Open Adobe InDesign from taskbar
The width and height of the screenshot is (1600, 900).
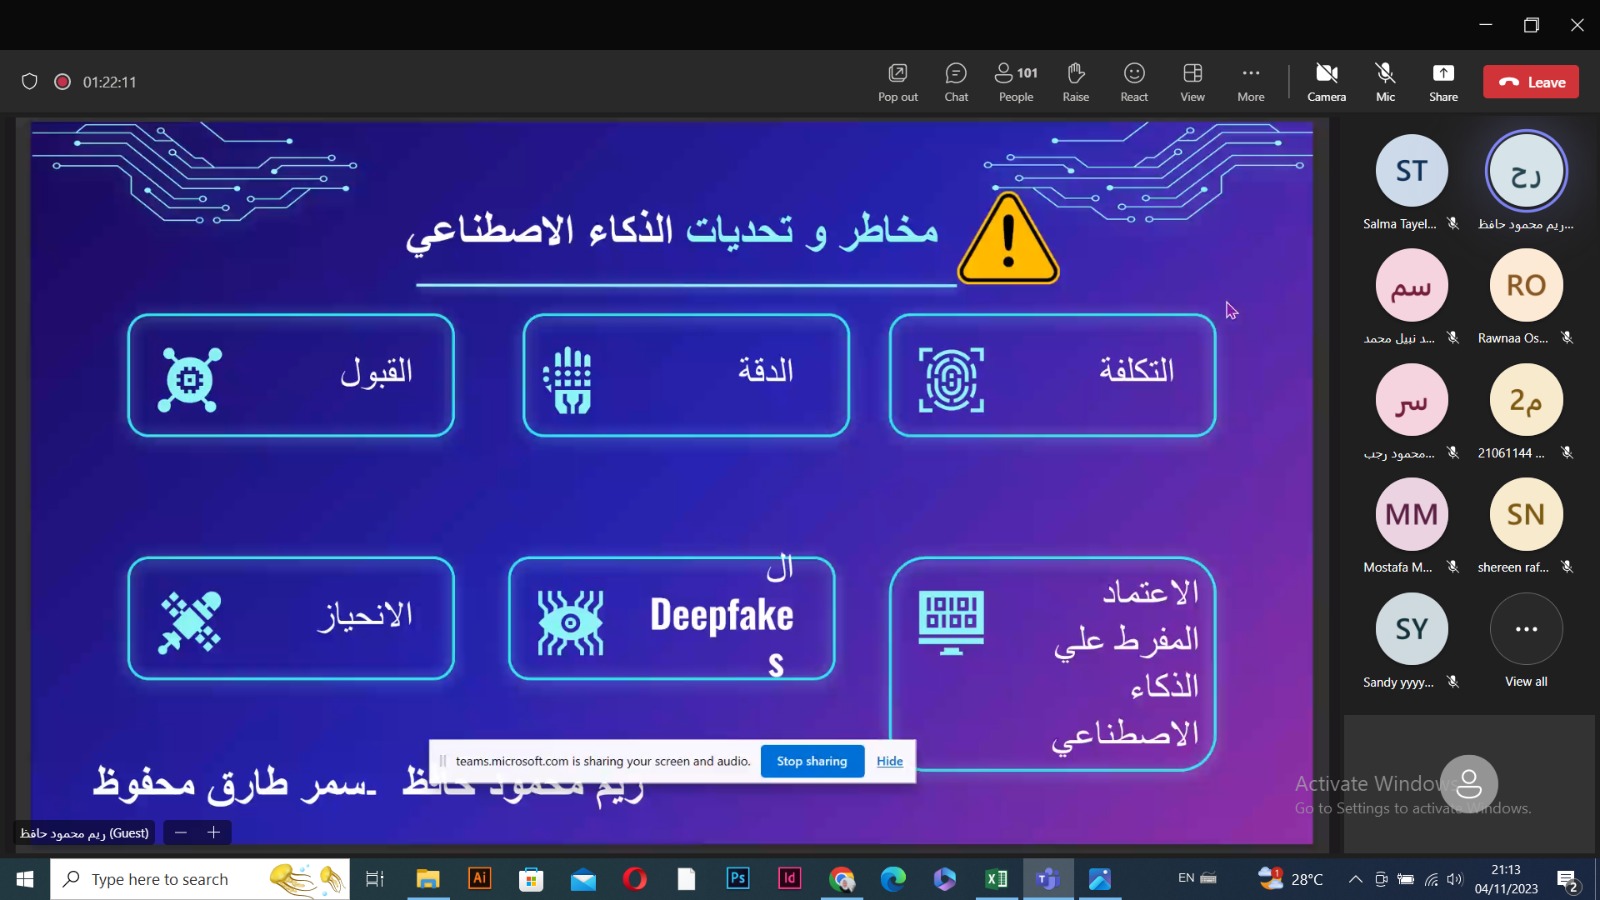(x=790, y=879)
